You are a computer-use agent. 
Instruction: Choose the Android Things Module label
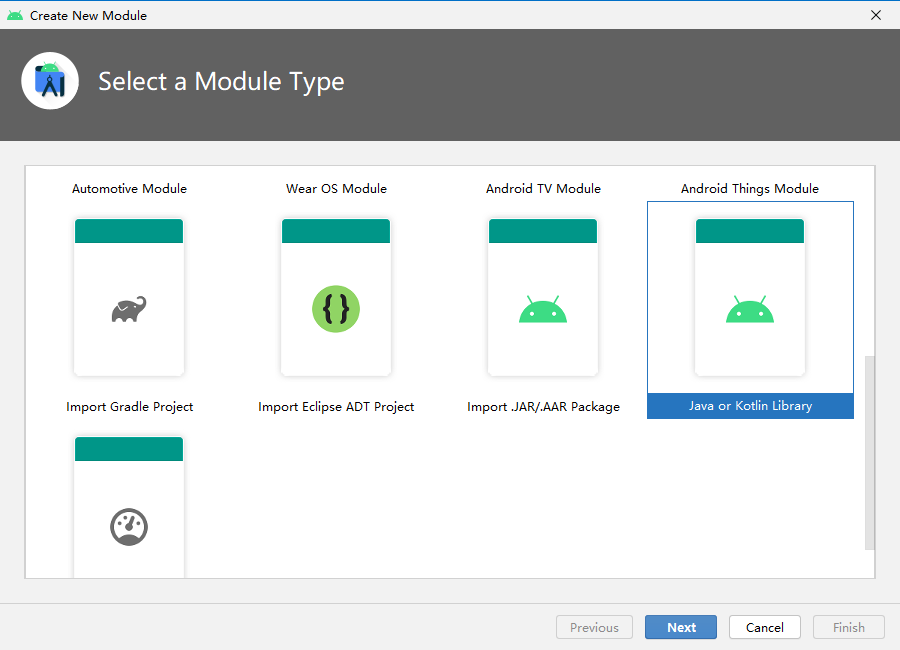tap(750, 189)
